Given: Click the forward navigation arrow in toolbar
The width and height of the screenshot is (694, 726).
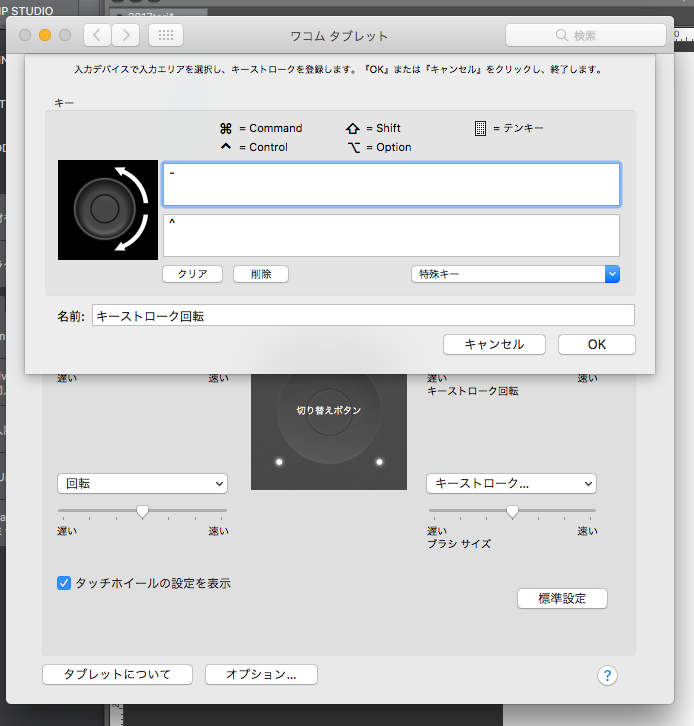Looking at the screenshot, I should pyautogui.click(x=125, y=35).
